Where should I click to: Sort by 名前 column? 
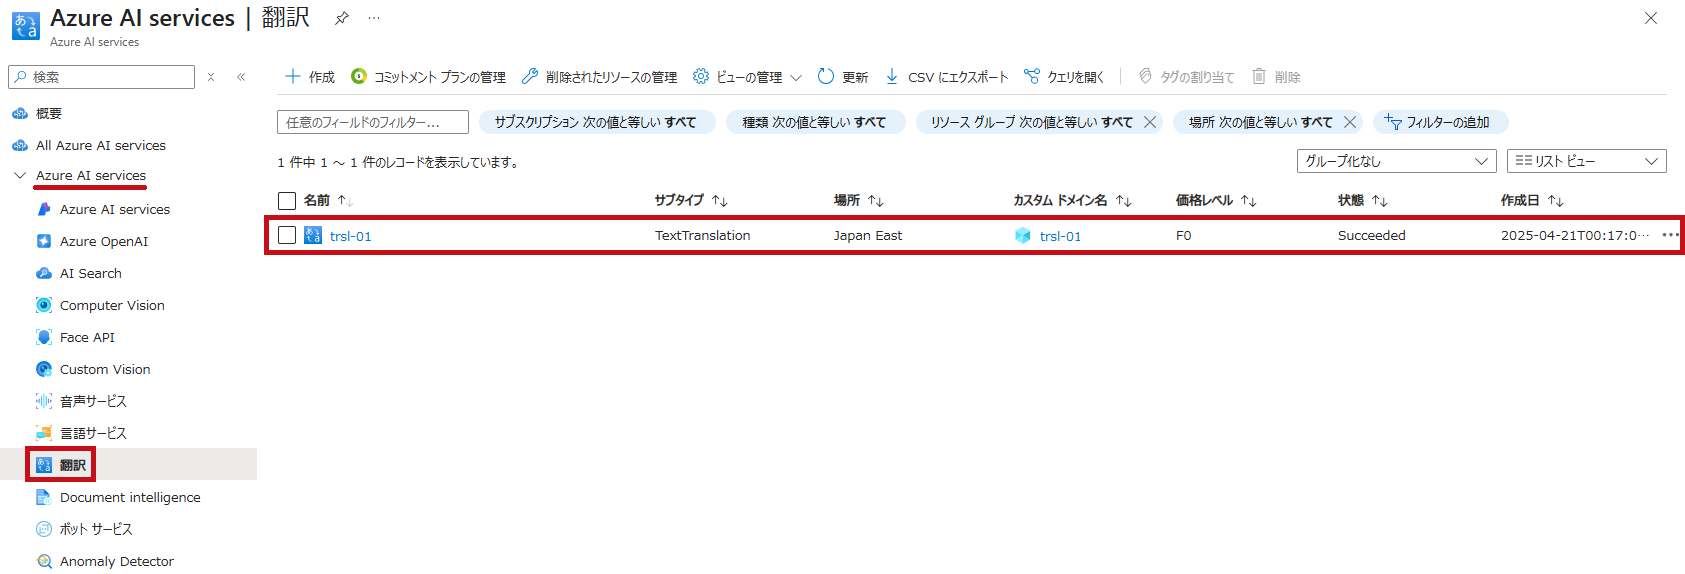[328, 201]
